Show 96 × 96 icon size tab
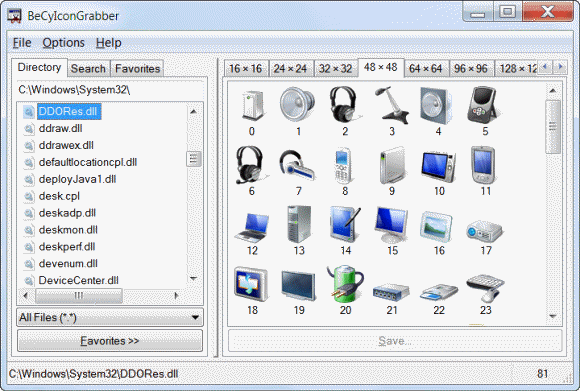Viewport: 580px width, 391px height. [471, 68]
